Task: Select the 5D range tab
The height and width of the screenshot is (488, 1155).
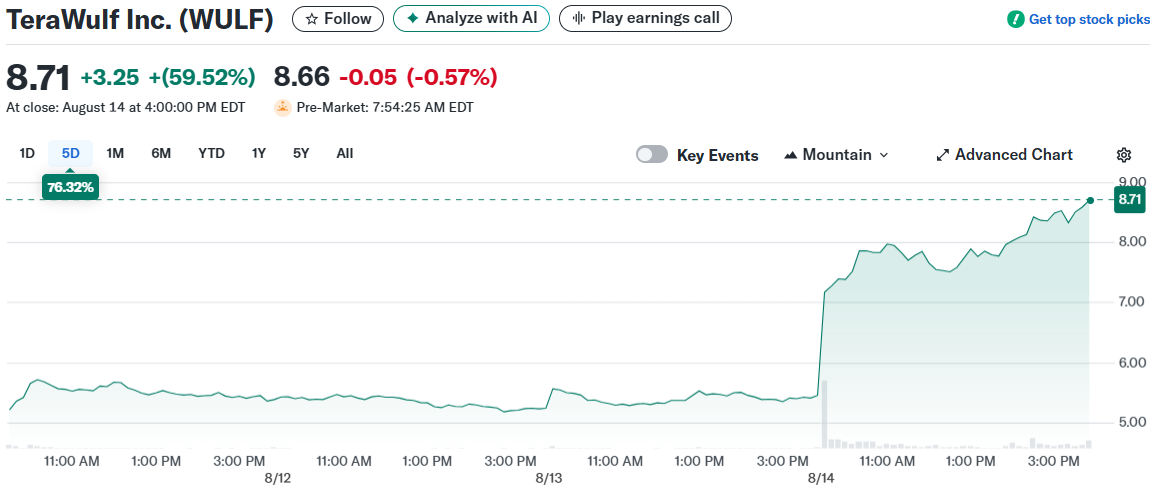Action: (71, 153)
